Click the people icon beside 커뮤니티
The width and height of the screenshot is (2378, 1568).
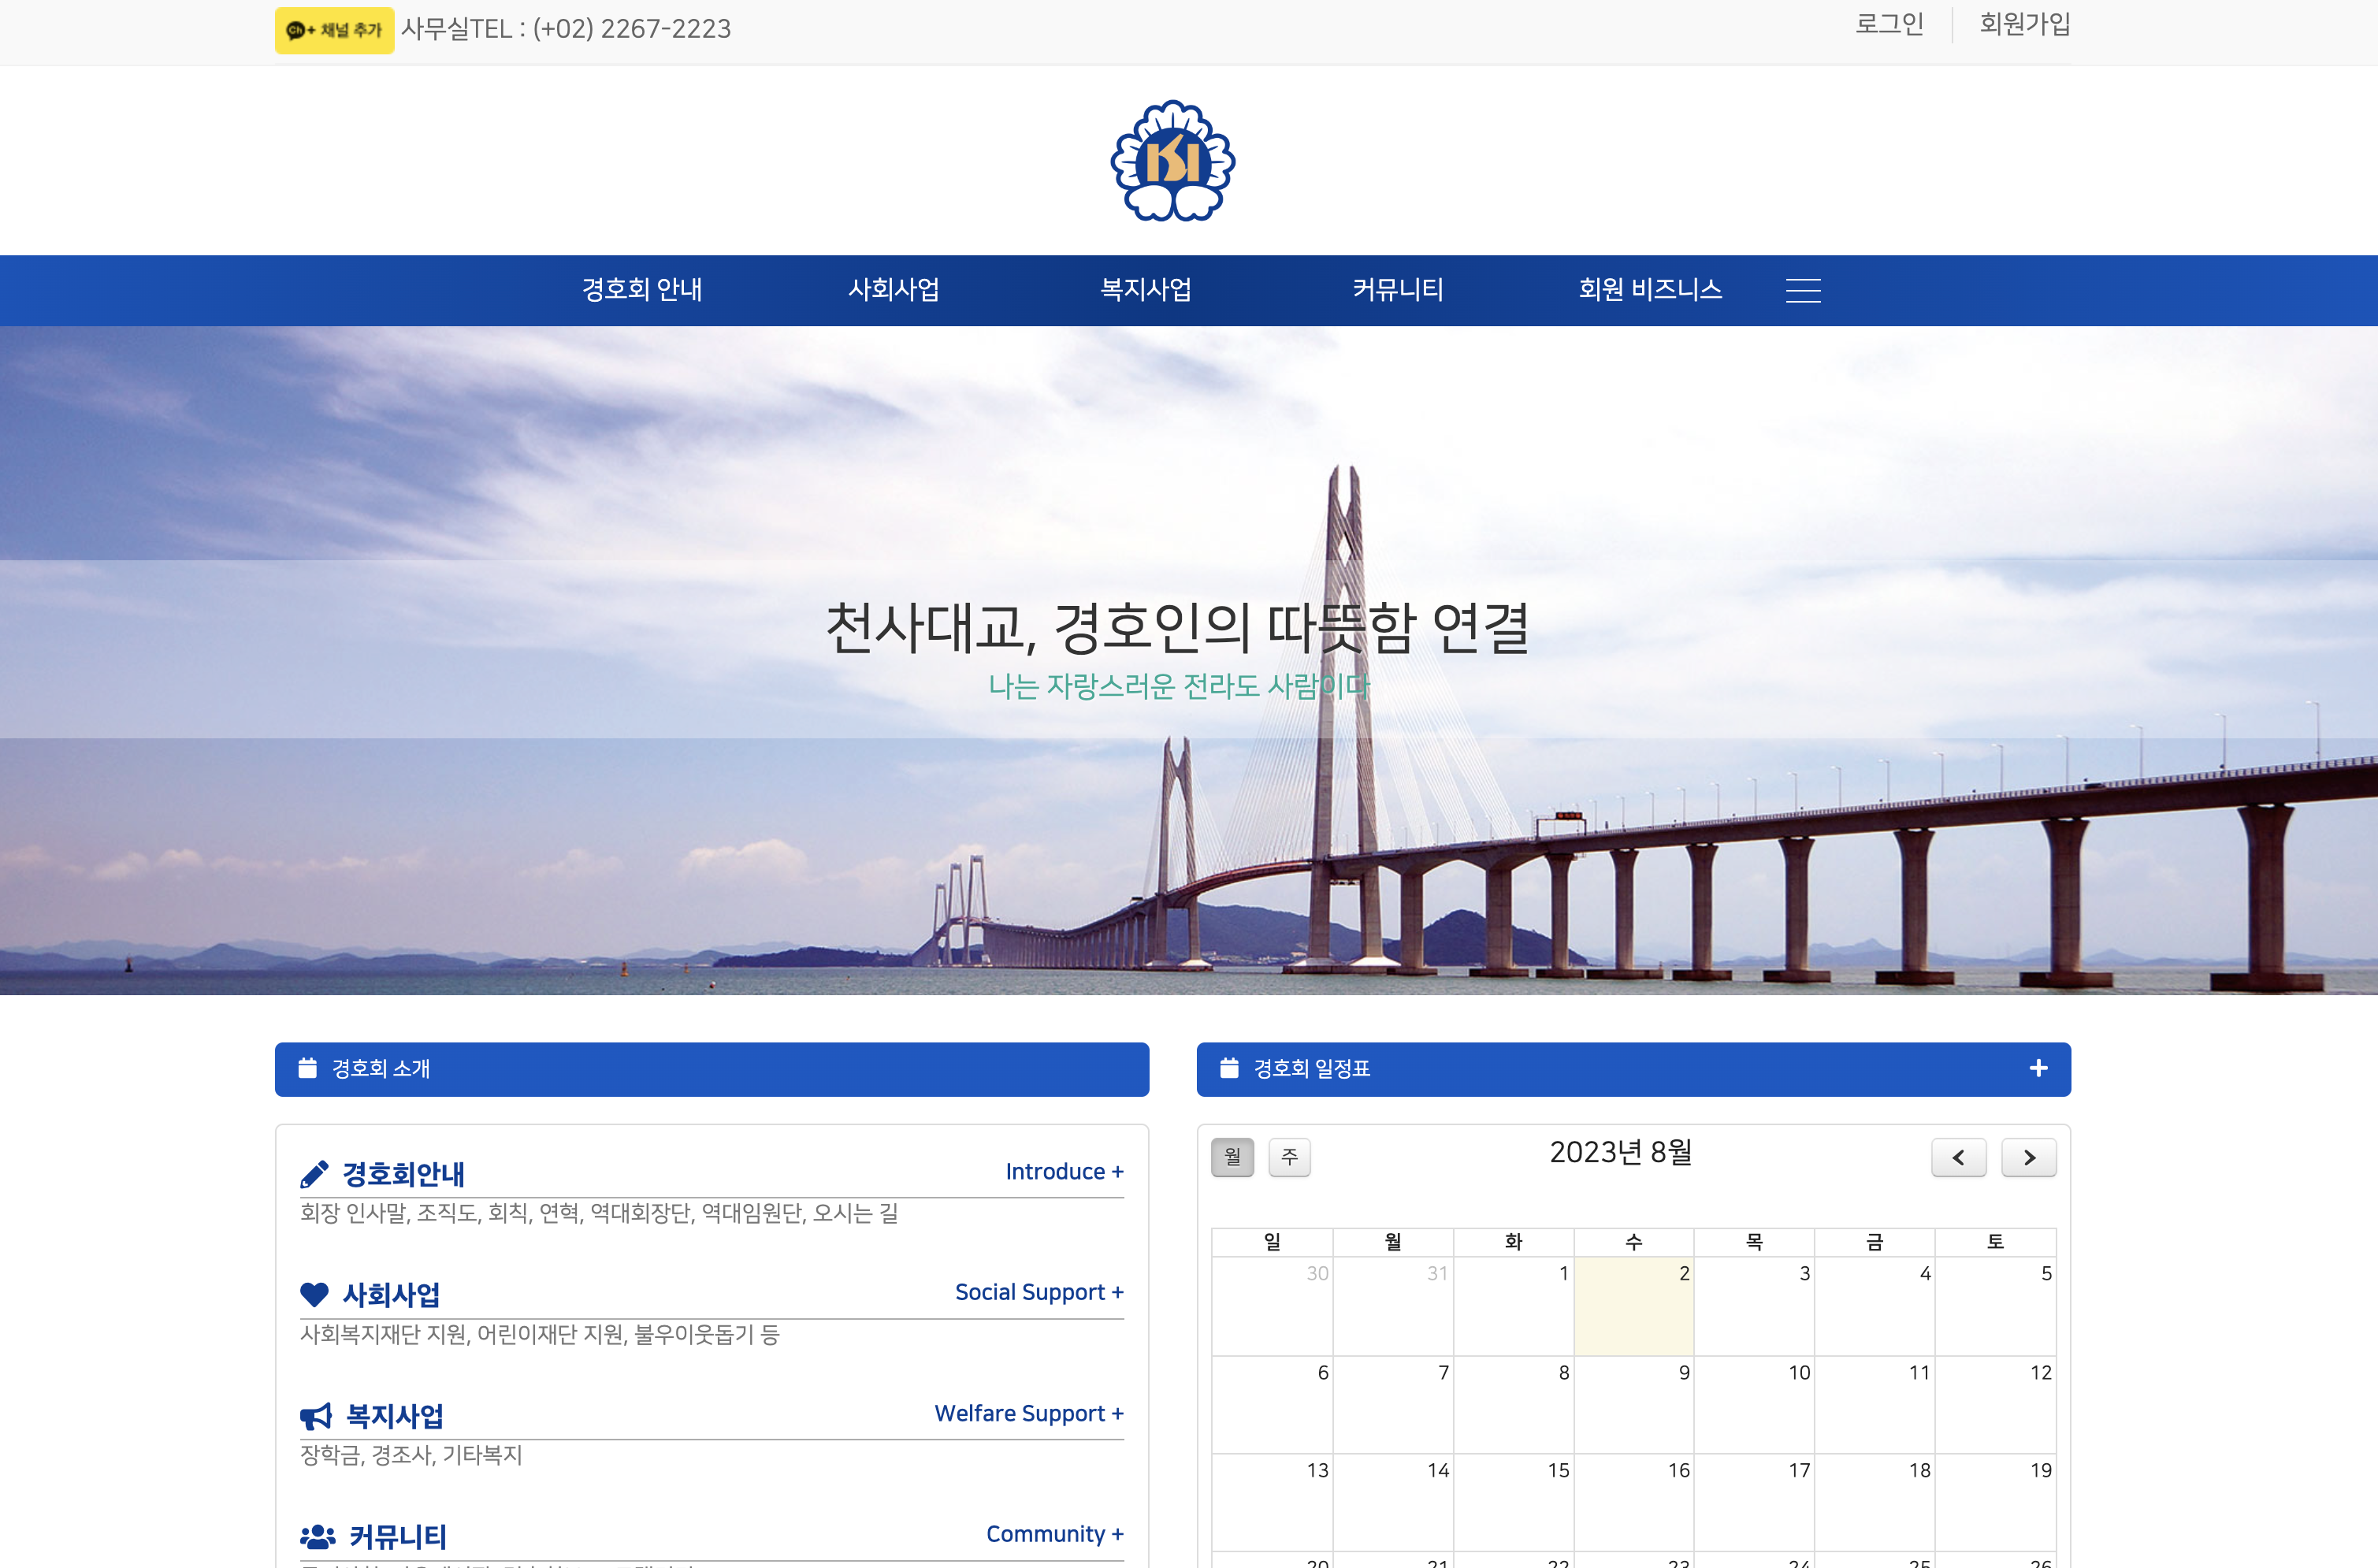[318, 1536]
